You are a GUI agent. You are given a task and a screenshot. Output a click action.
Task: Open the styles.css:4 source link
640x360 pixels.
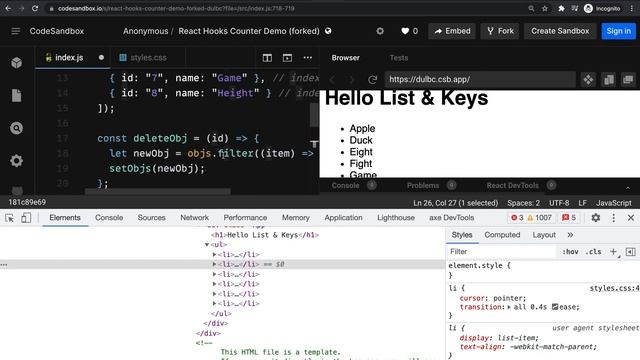tap(614, 288)
